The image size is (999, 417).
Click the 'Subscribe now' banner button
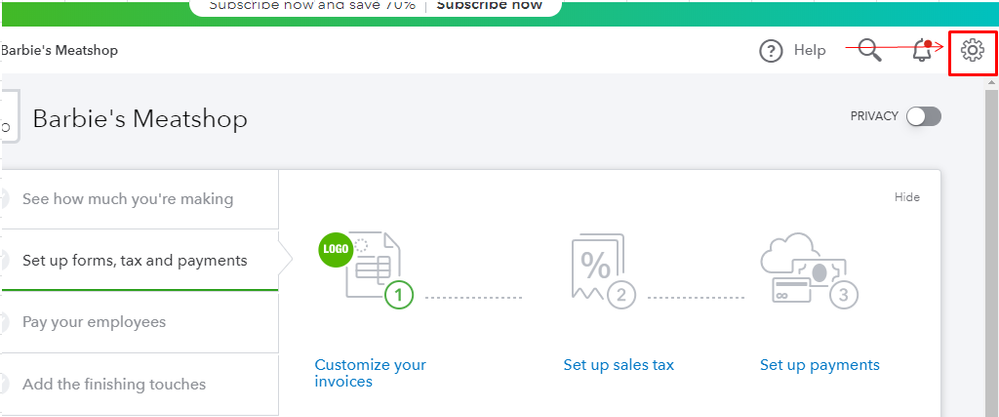(489, 6)
